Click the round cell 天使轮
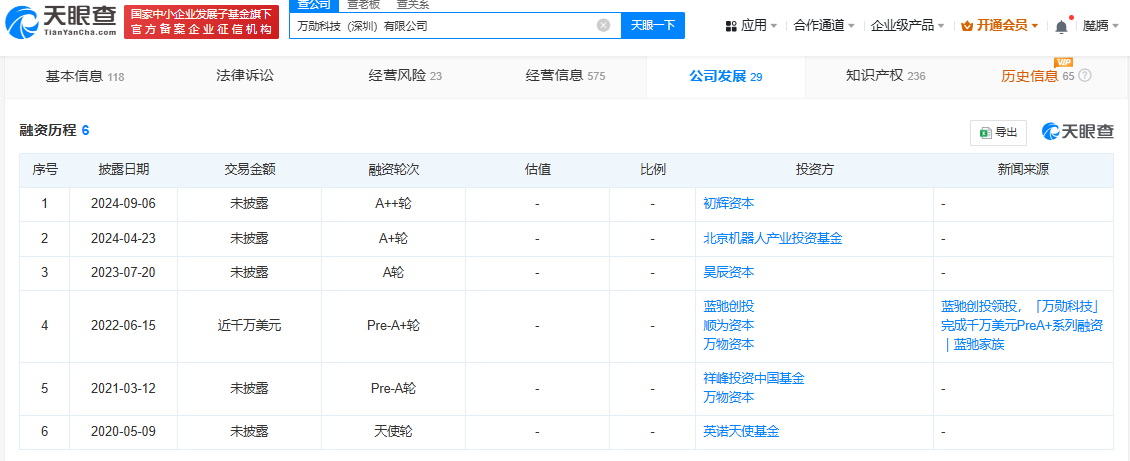Screen dimensions: 1130x461 click(393, 431)
